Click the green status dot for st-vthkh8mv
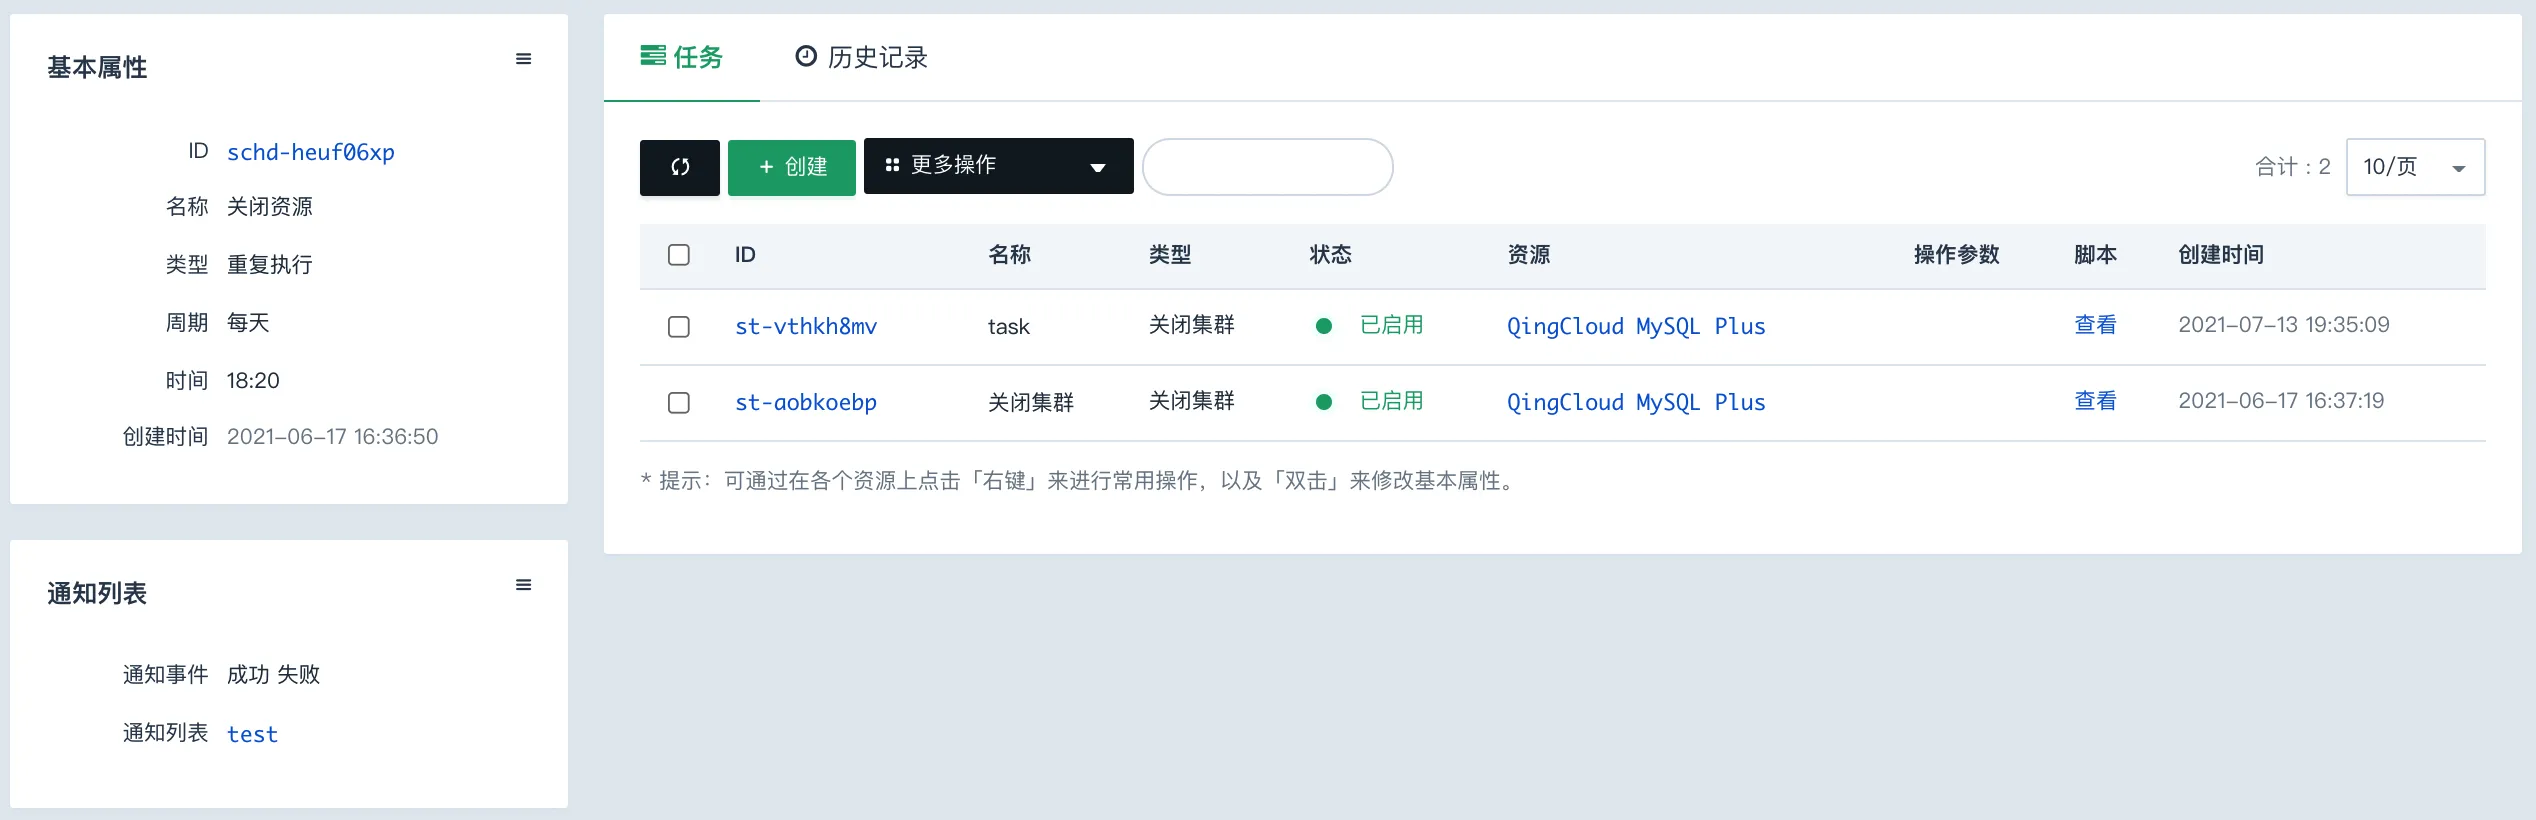2536x820 pixels. [x=1324, y=326]
